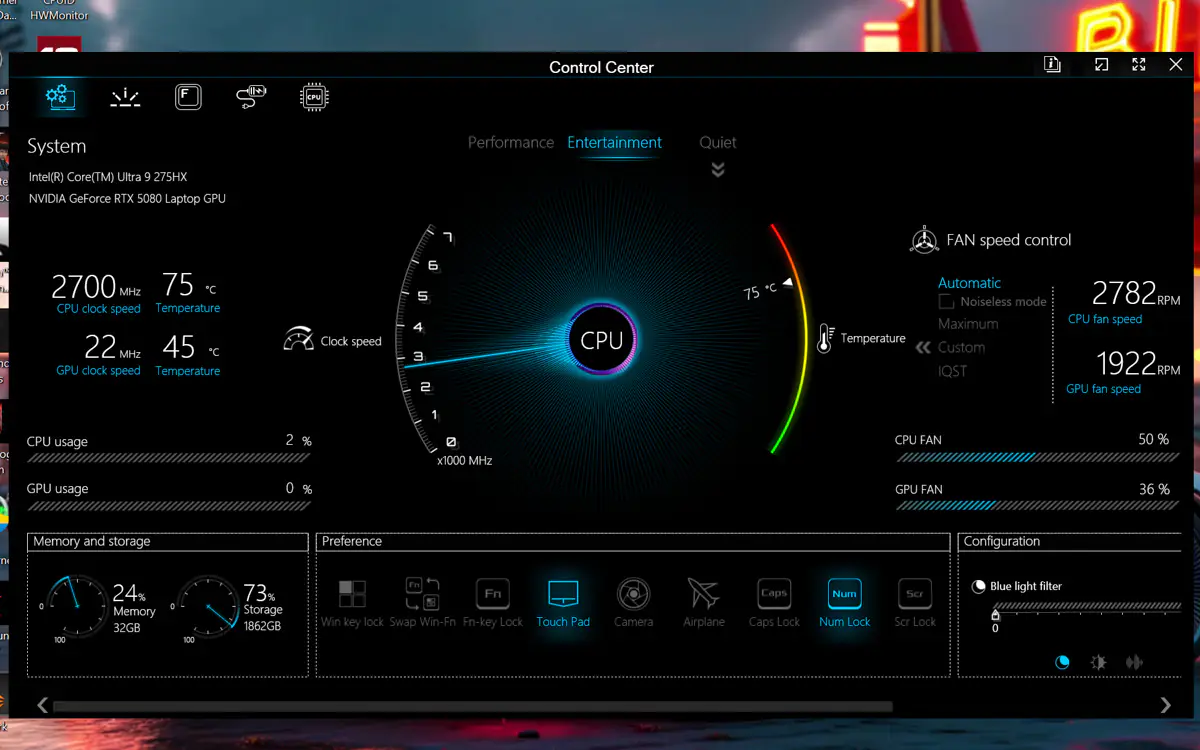Viewport: 1200px width, 750px height.
Task: Enable the Noiseless mode checkbox
Action: tap(946, 301)
